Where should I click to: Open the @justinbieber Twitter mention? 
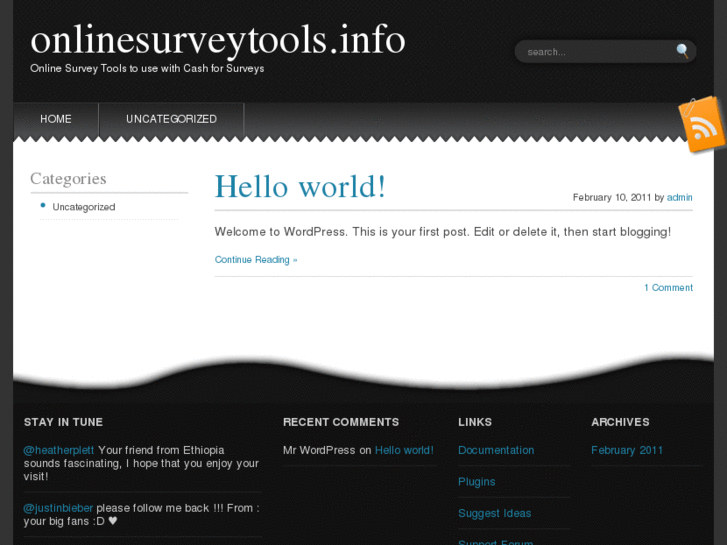[x=58, y=508]
